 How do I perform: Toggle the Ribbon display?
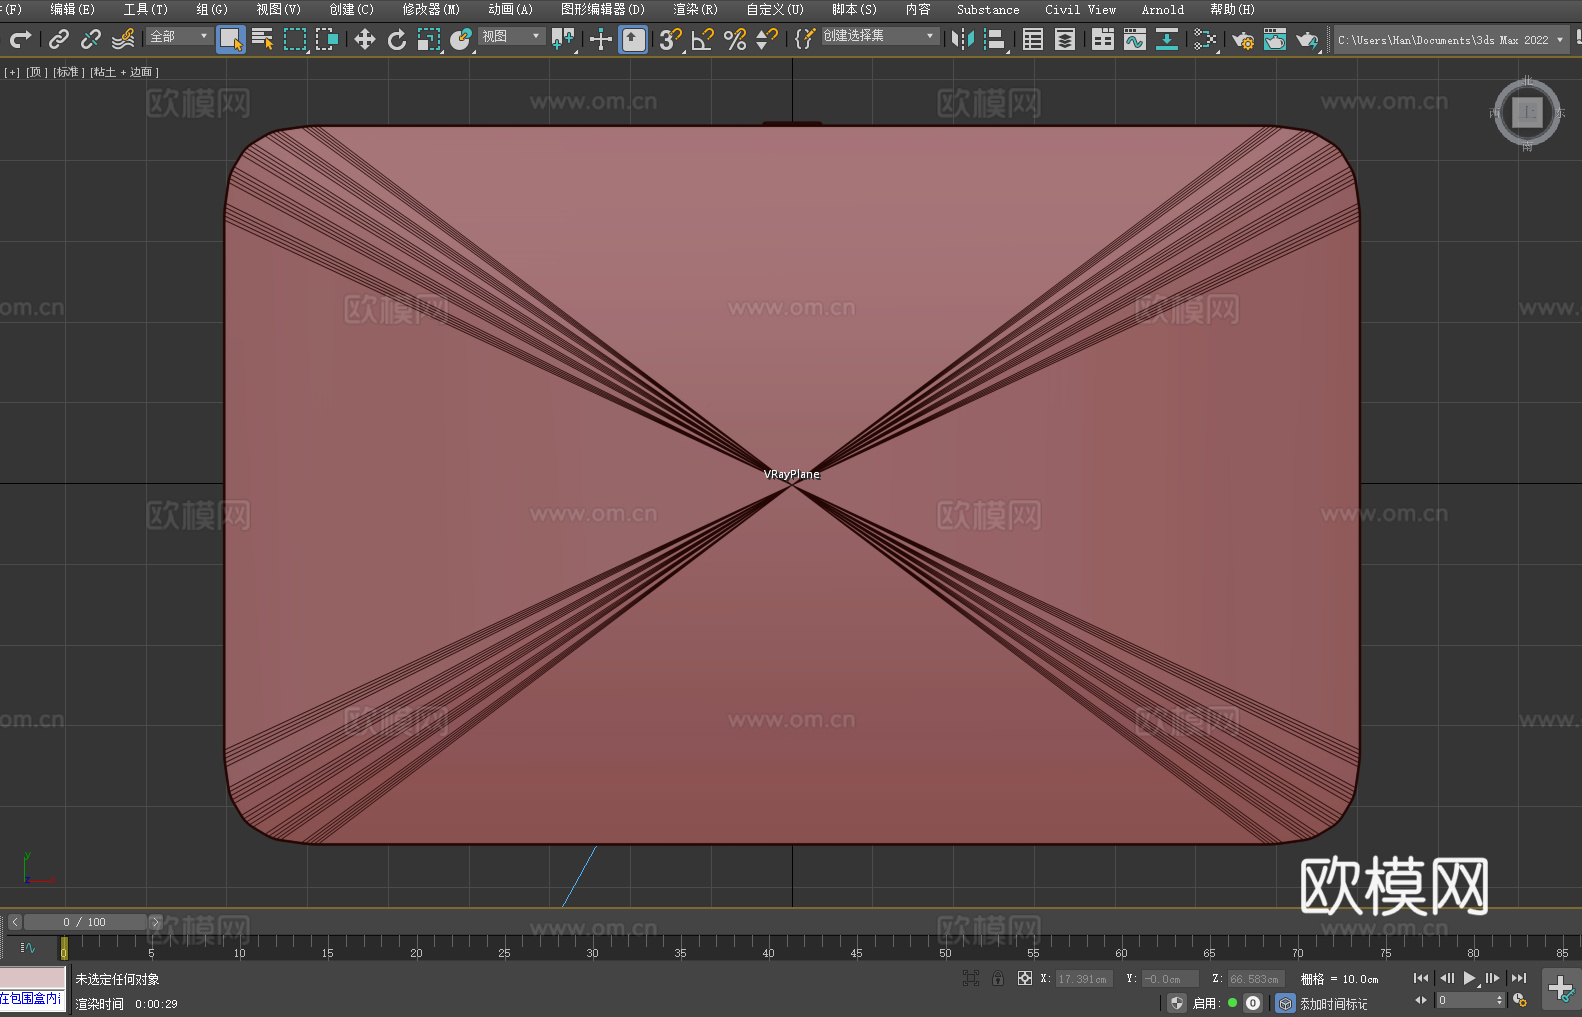[1103, 39]
